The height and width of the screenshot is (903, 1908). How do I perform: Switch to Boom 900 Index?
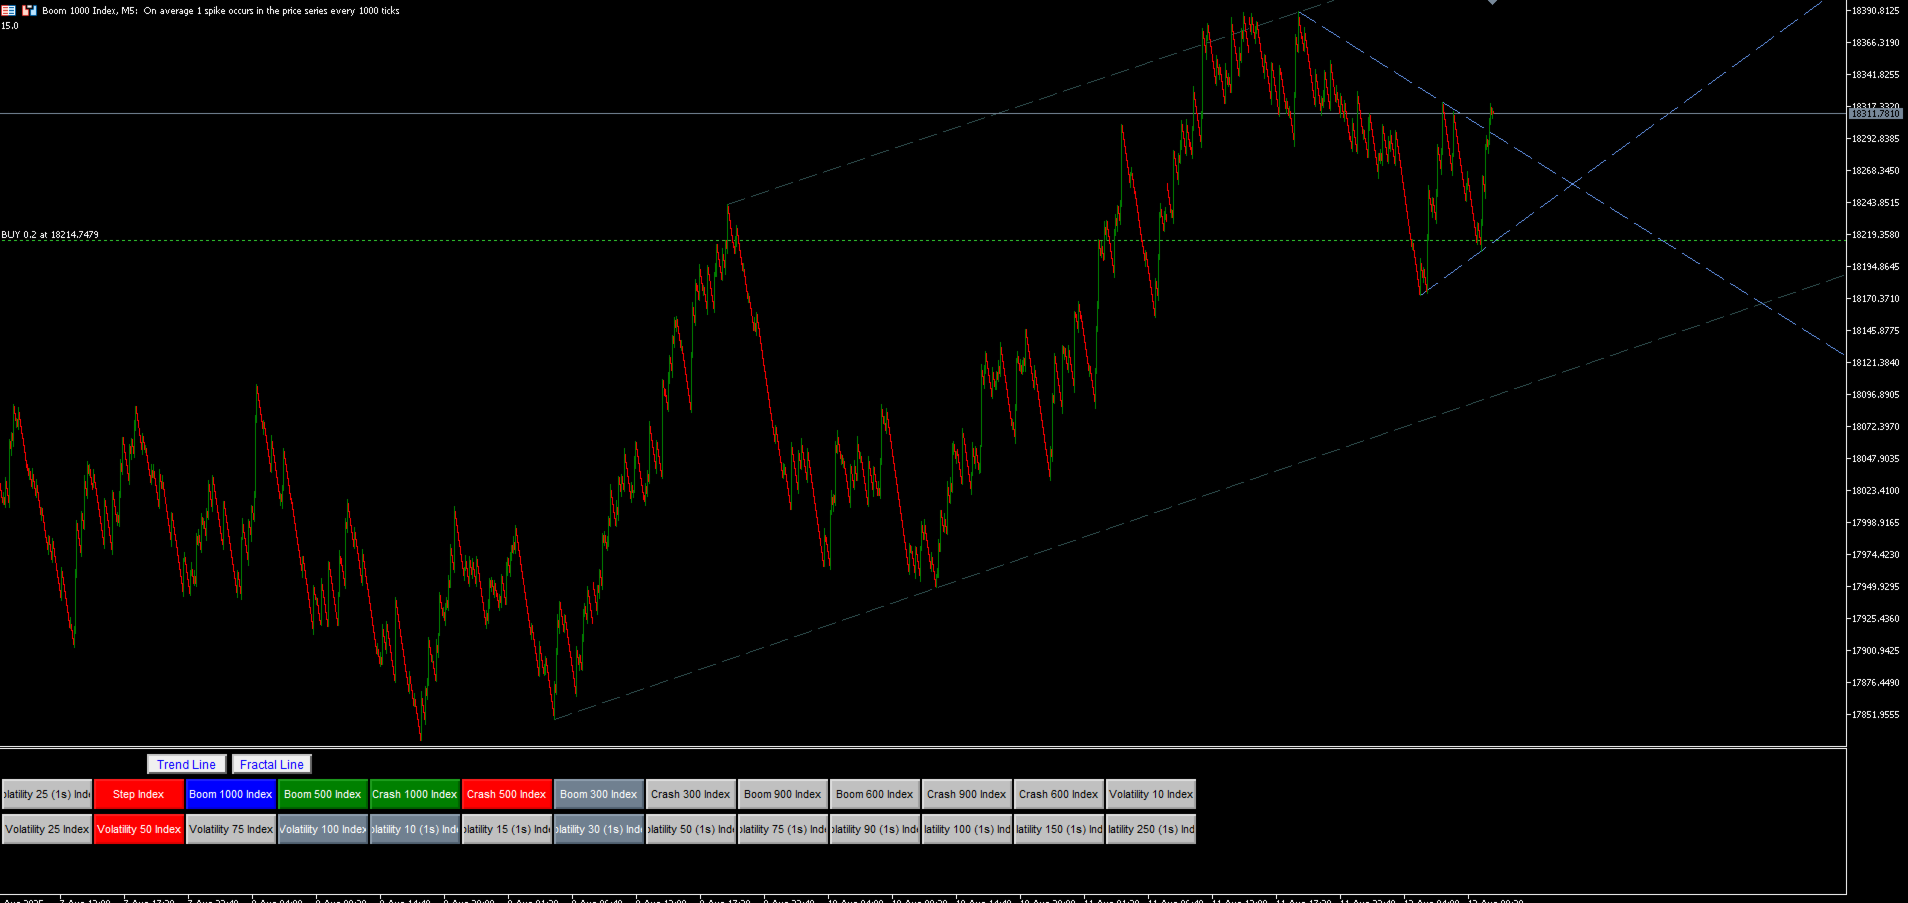[x=783, y=794]
